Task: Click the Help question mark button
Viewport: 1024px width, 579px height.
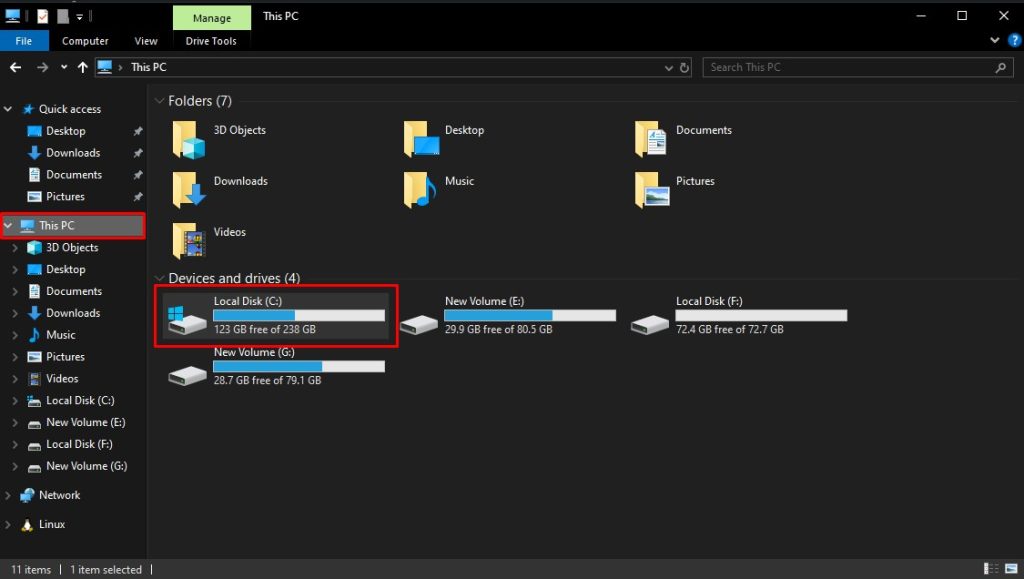Action: (1015, 40)
